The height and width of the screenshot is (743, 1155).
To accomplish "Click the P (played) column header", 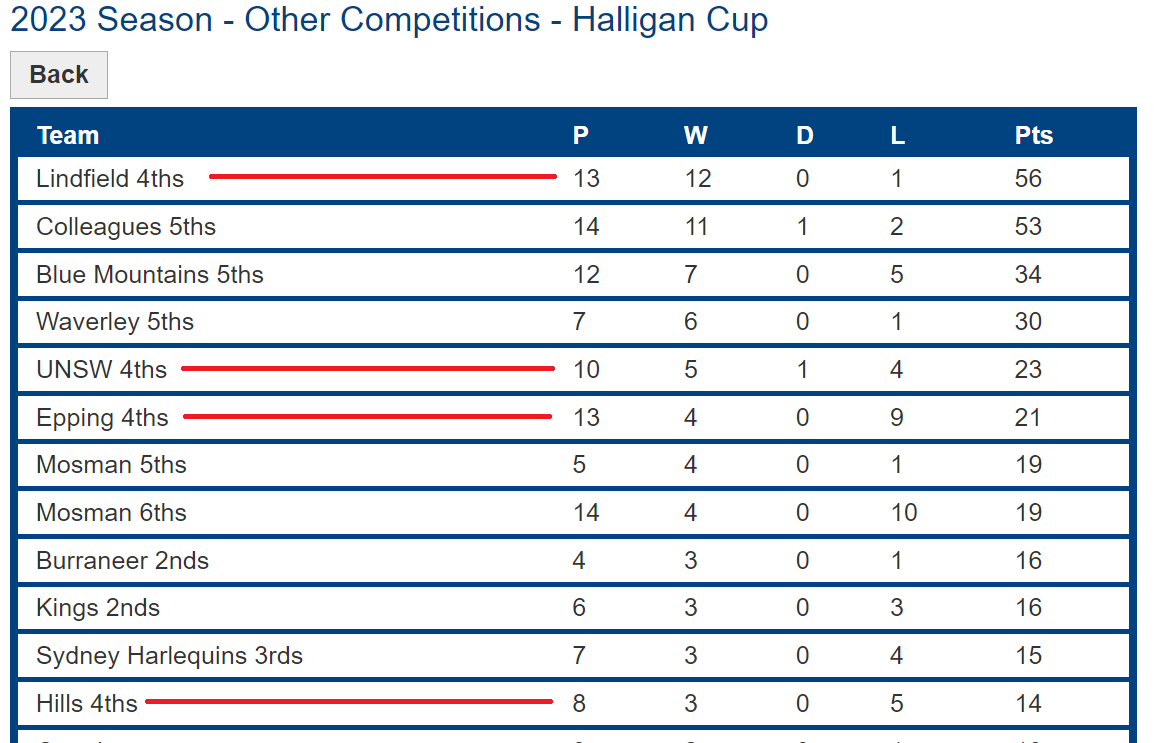I will (x=581, y=135).
